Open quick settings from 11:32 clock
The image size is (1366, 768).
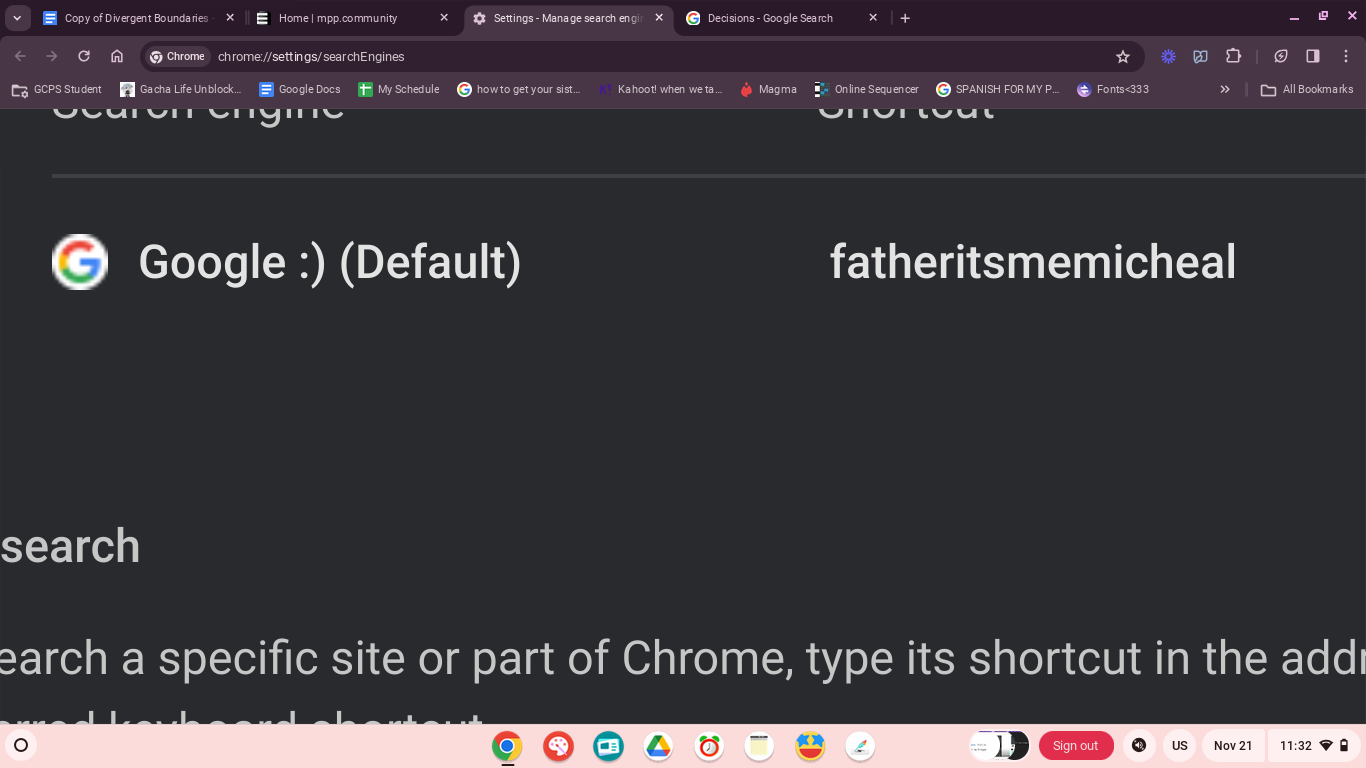pos(1313,745)
